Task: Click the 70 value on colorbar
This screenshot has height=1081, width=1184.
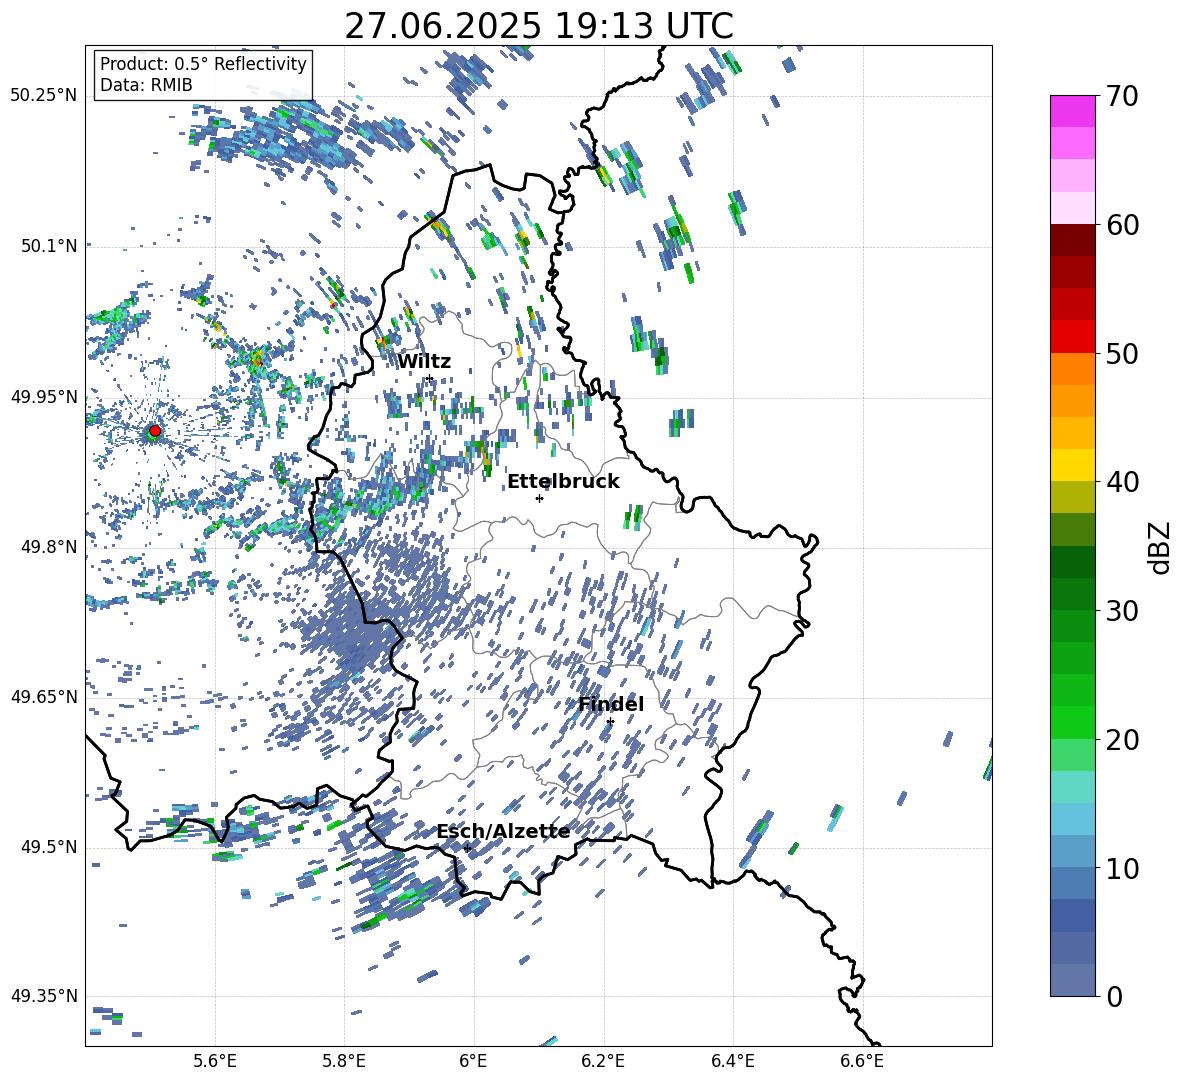Action: 1122,96
